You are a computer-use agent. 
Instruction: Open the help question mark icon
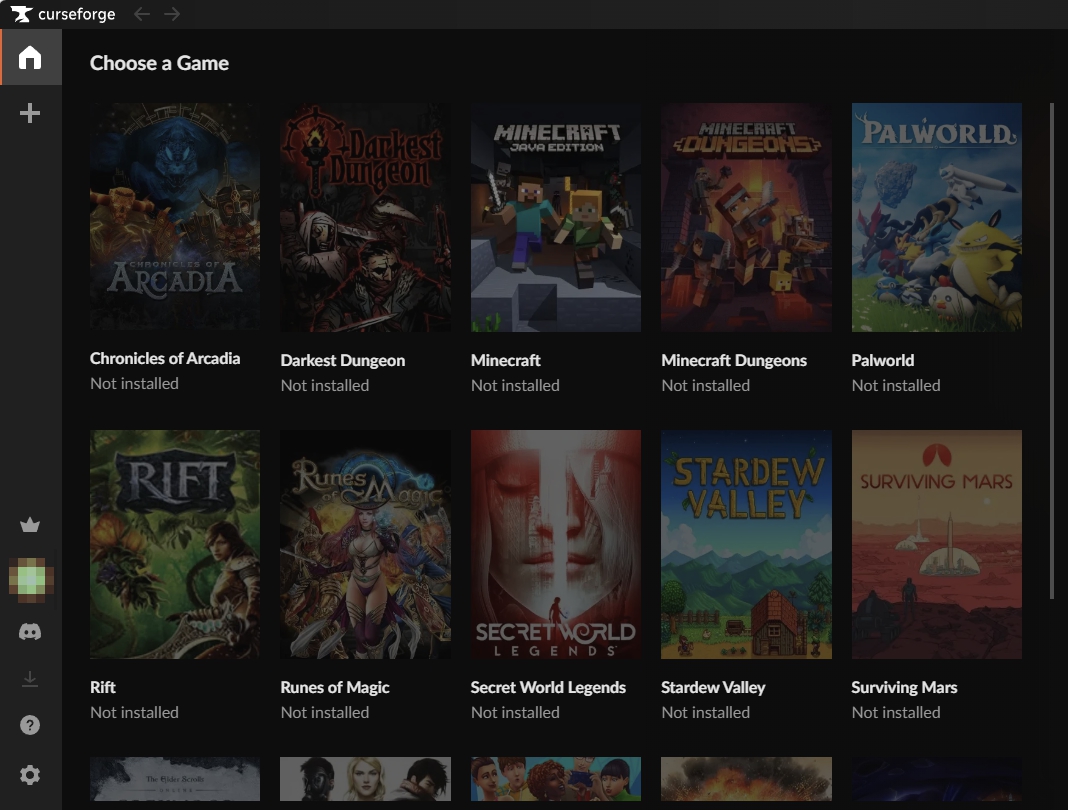[30, 725]
